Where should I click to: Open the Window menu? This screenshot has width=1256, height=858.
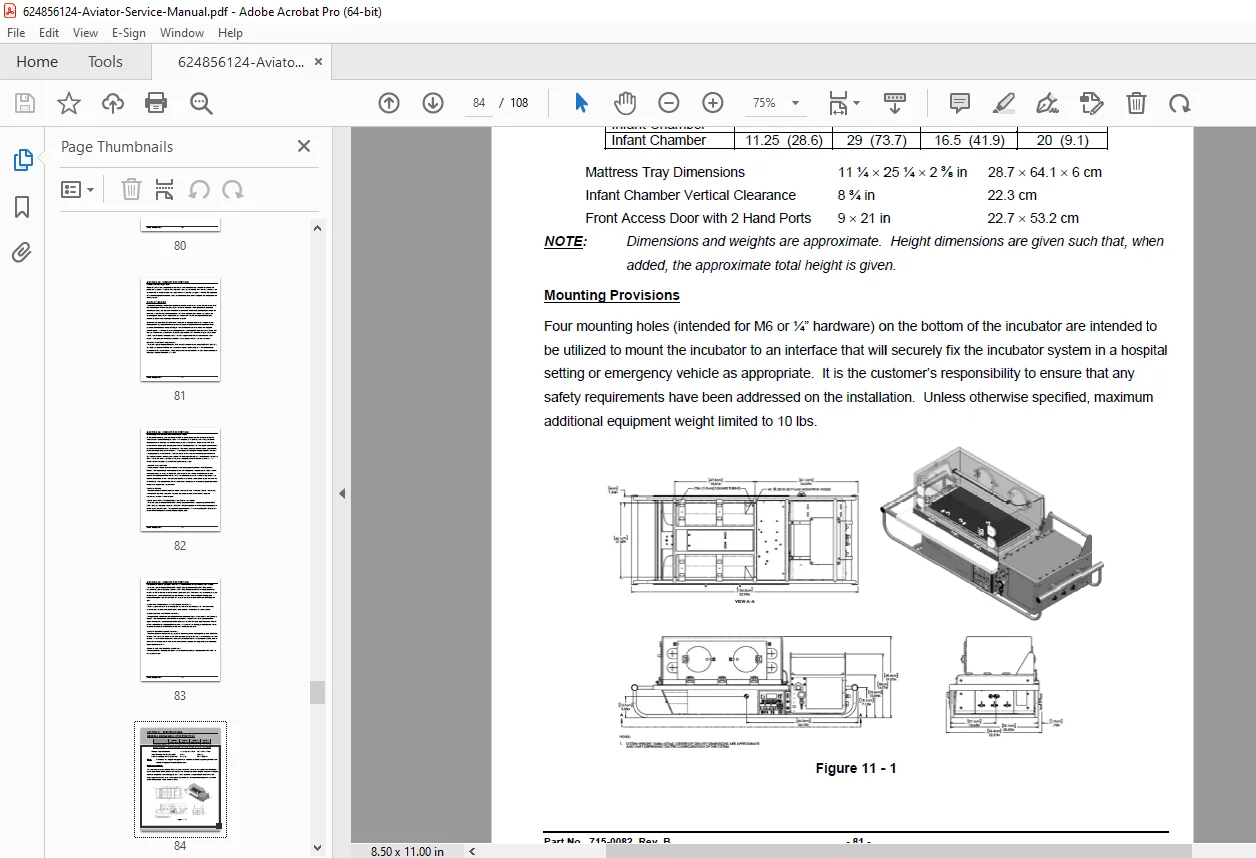(182, 33)
